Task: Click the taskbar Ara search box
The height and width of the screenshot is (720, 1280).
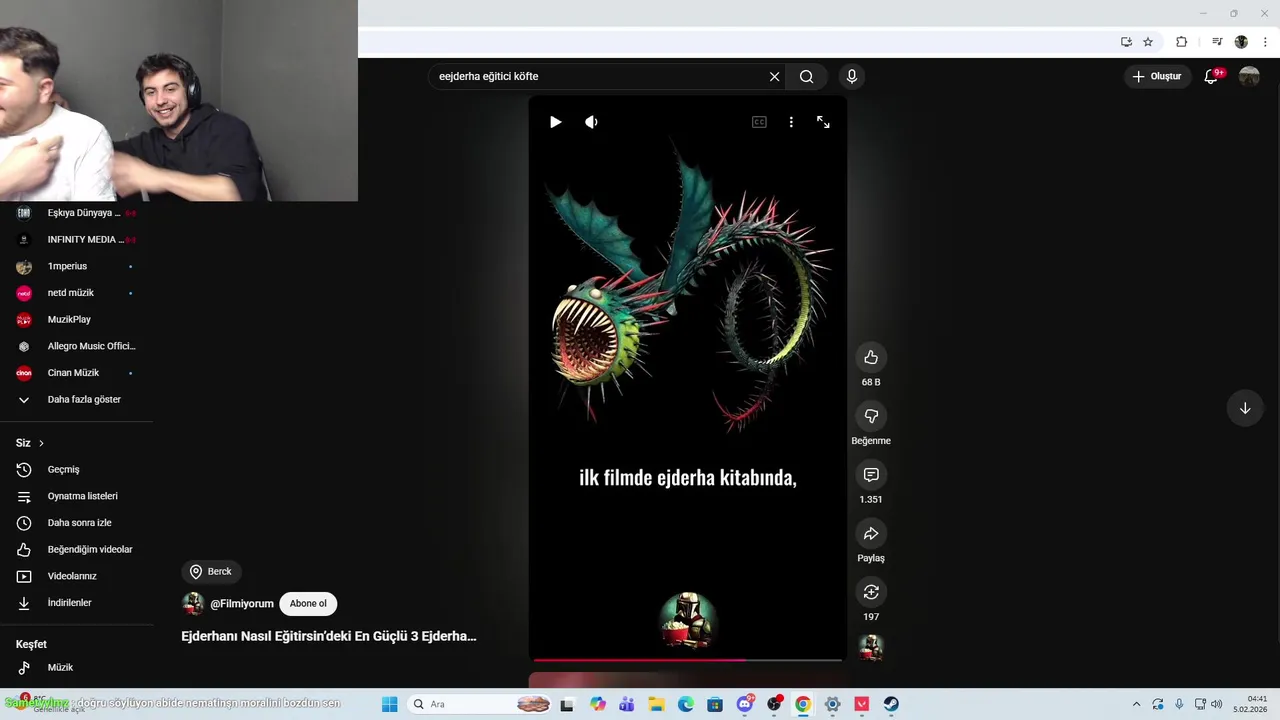Action: pyautogui.click(x=481, y=704)
